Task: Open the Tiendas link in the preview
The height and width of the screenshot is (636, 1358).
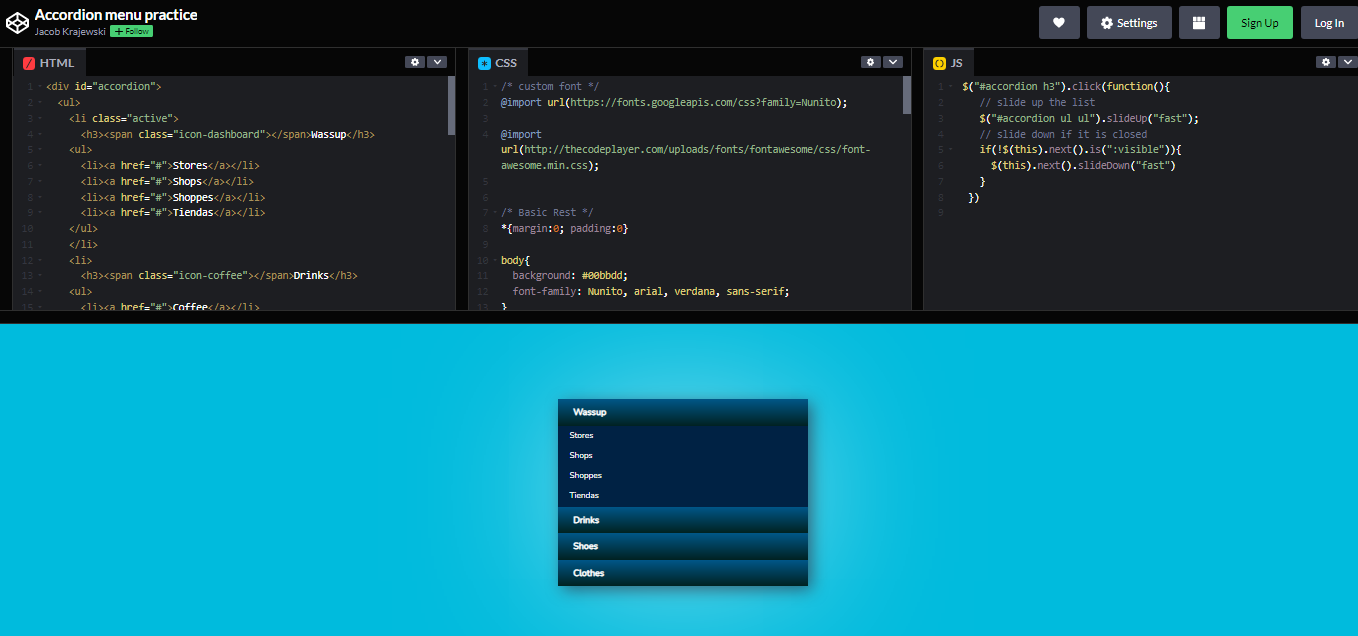Action: click(x=584, y=495)
